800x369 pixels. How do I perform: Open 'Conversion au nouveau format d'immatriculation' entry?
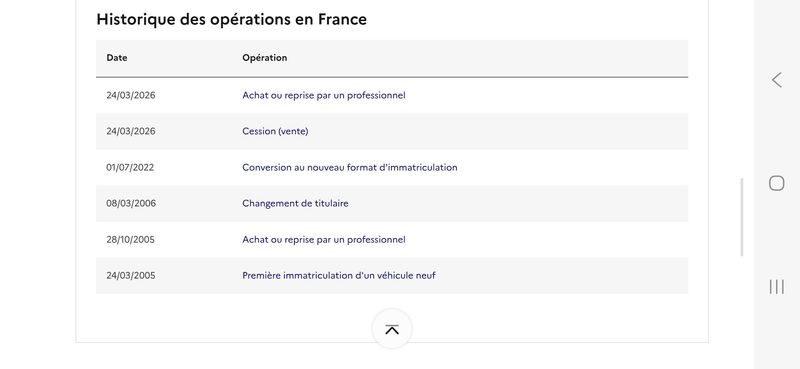pyautogui.click(x=349, y=167)
